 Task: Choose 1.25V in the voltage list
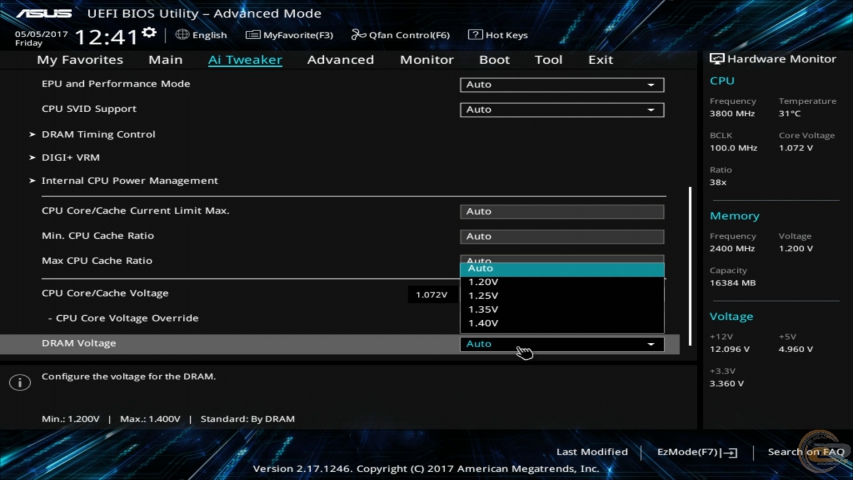coord(562,296)
